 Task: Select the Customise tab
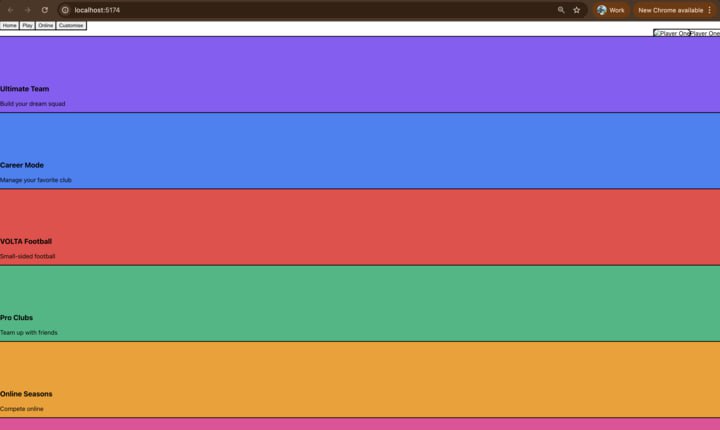[71, 25]
